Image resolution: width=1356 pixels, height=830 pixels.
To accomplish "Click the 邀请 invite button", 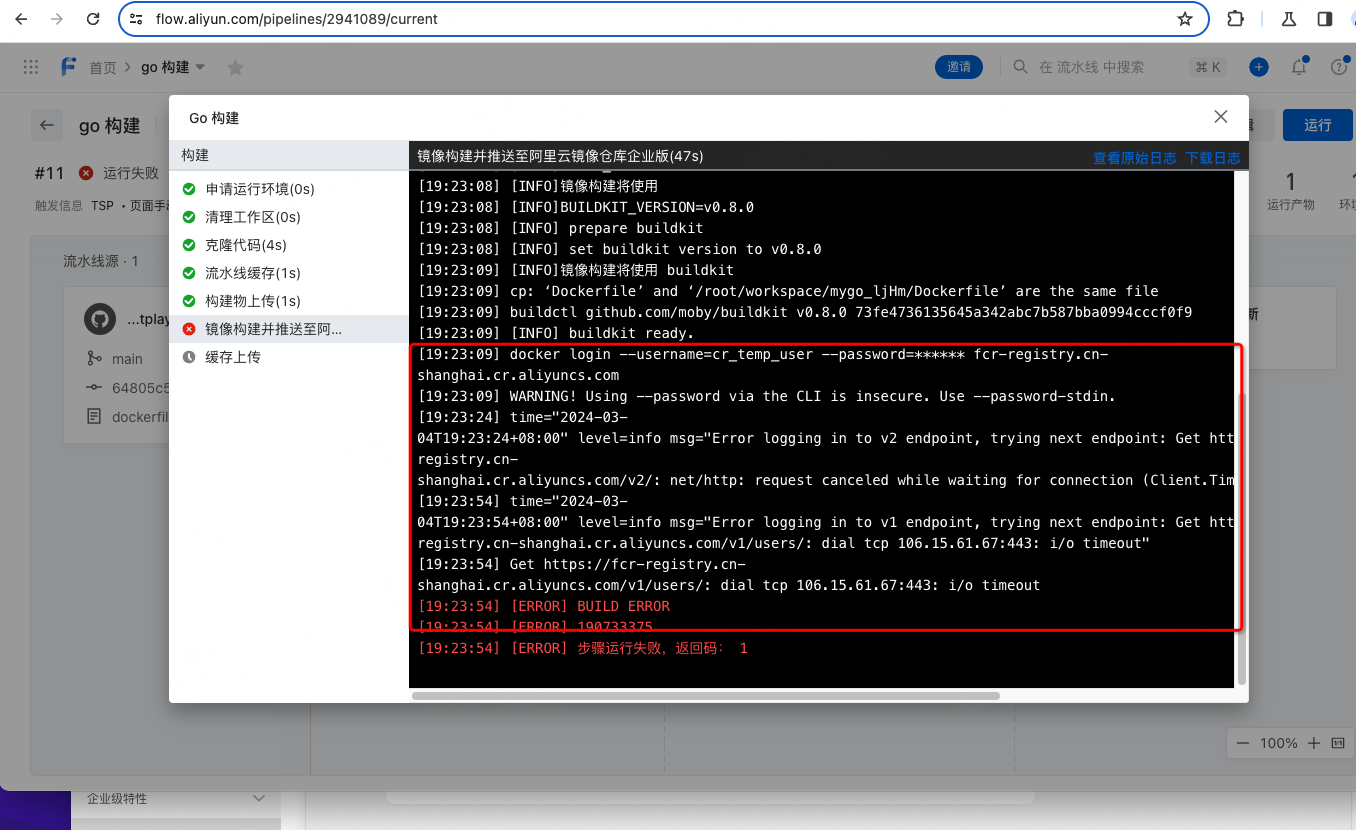I will click(959, 67).
